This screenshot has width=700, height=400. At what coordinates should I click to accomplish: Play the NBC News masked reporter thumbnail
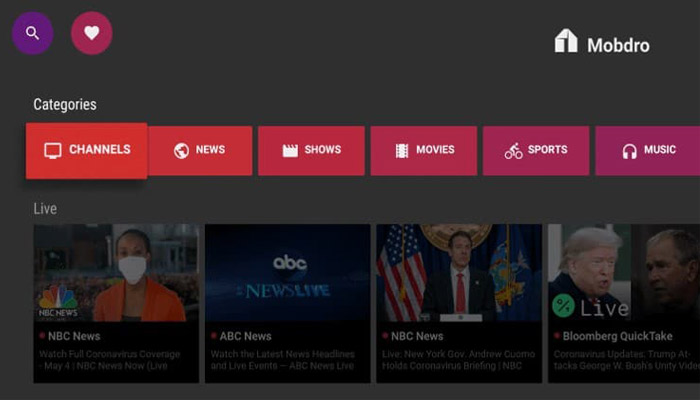click(x=116, y=273)
